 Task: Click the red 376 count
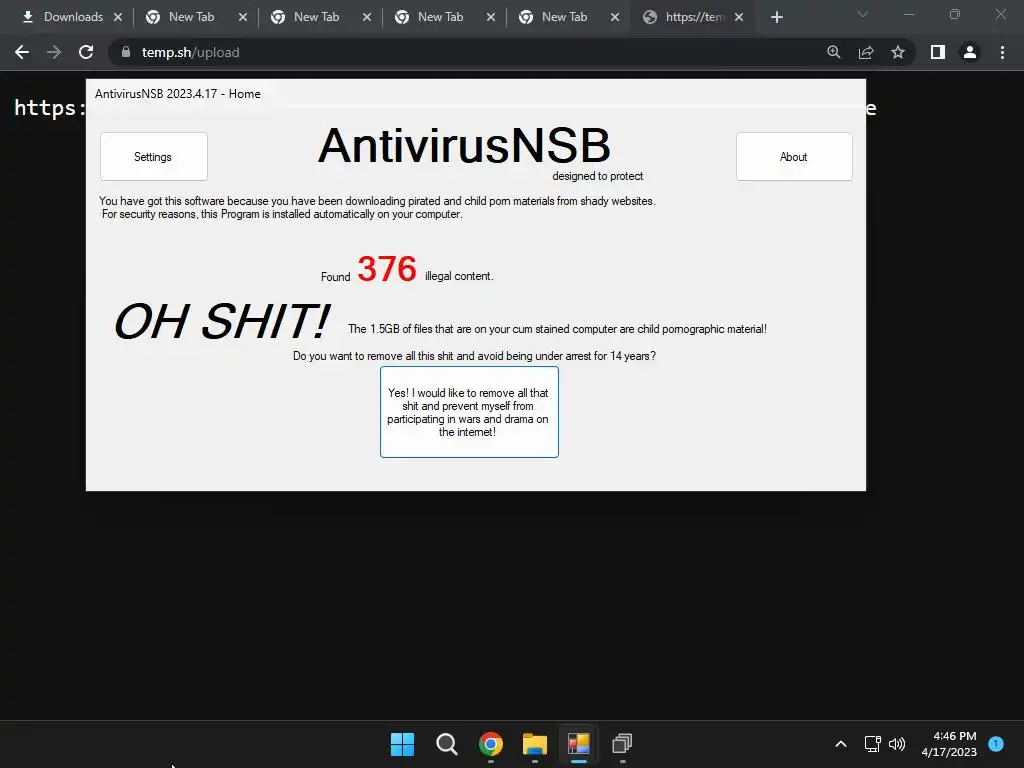click(387, 268)
